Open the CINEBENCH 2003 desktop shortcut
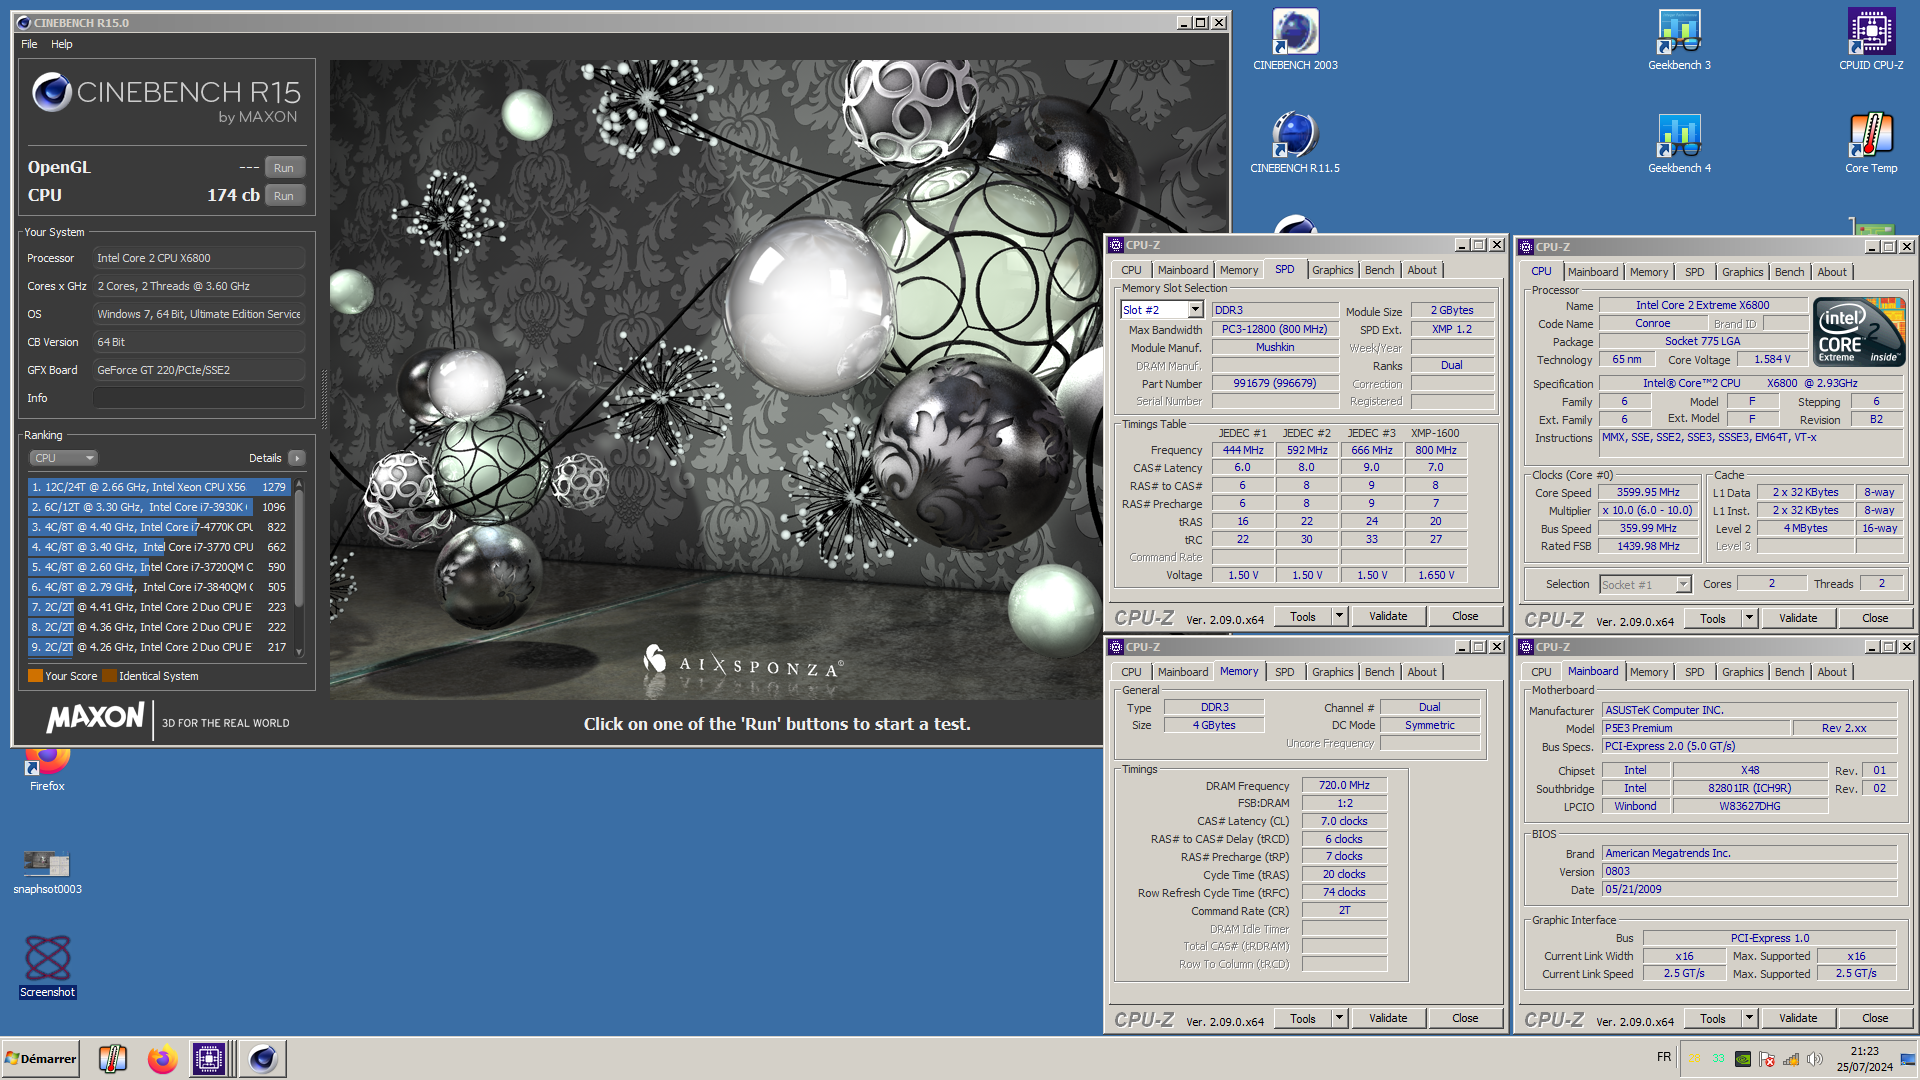Viewport: 1920px width, 1080px height. [x=1295, y=40]
